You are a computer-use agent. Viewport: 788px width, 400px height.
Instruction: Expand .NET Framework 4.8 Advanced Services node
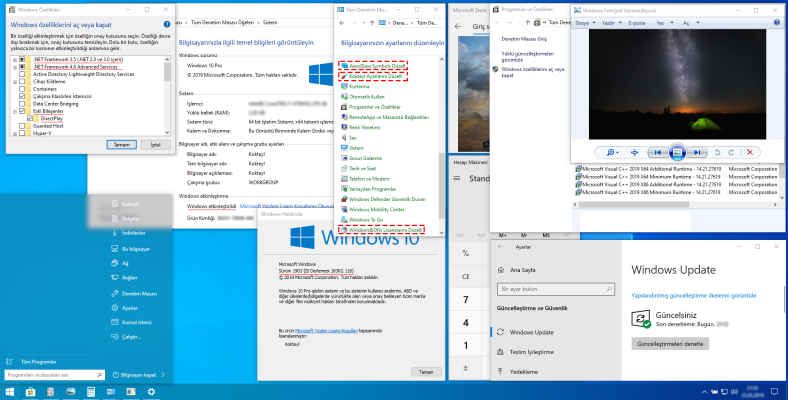(x=15, y=67)
